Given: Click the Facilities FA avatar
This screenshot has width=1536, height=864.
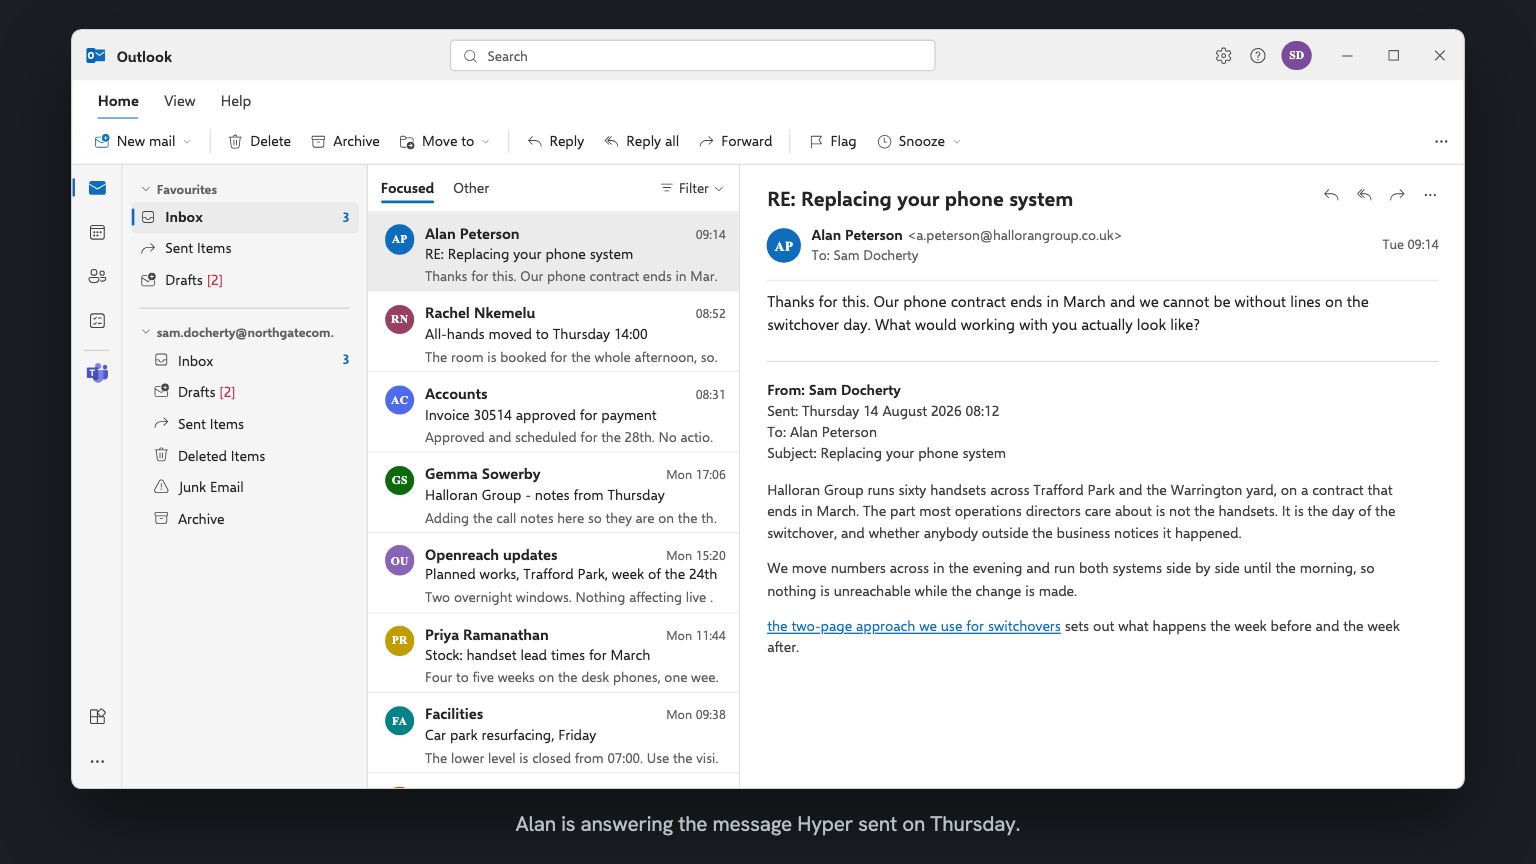Looking at the screenshot, I should click(x=399, y=720).
